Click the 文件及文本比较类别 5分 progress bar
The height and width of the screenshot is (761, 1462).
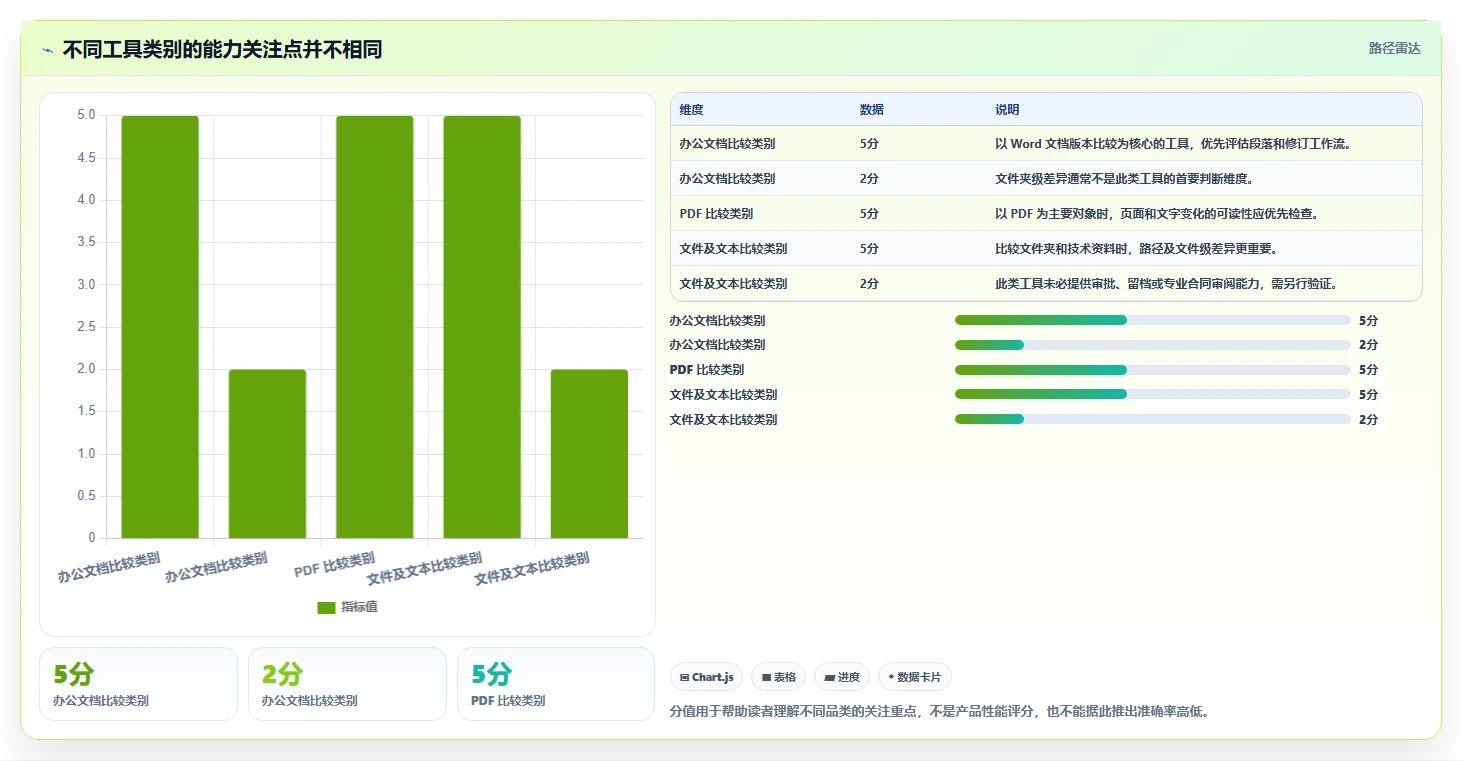pos(1153,394)
